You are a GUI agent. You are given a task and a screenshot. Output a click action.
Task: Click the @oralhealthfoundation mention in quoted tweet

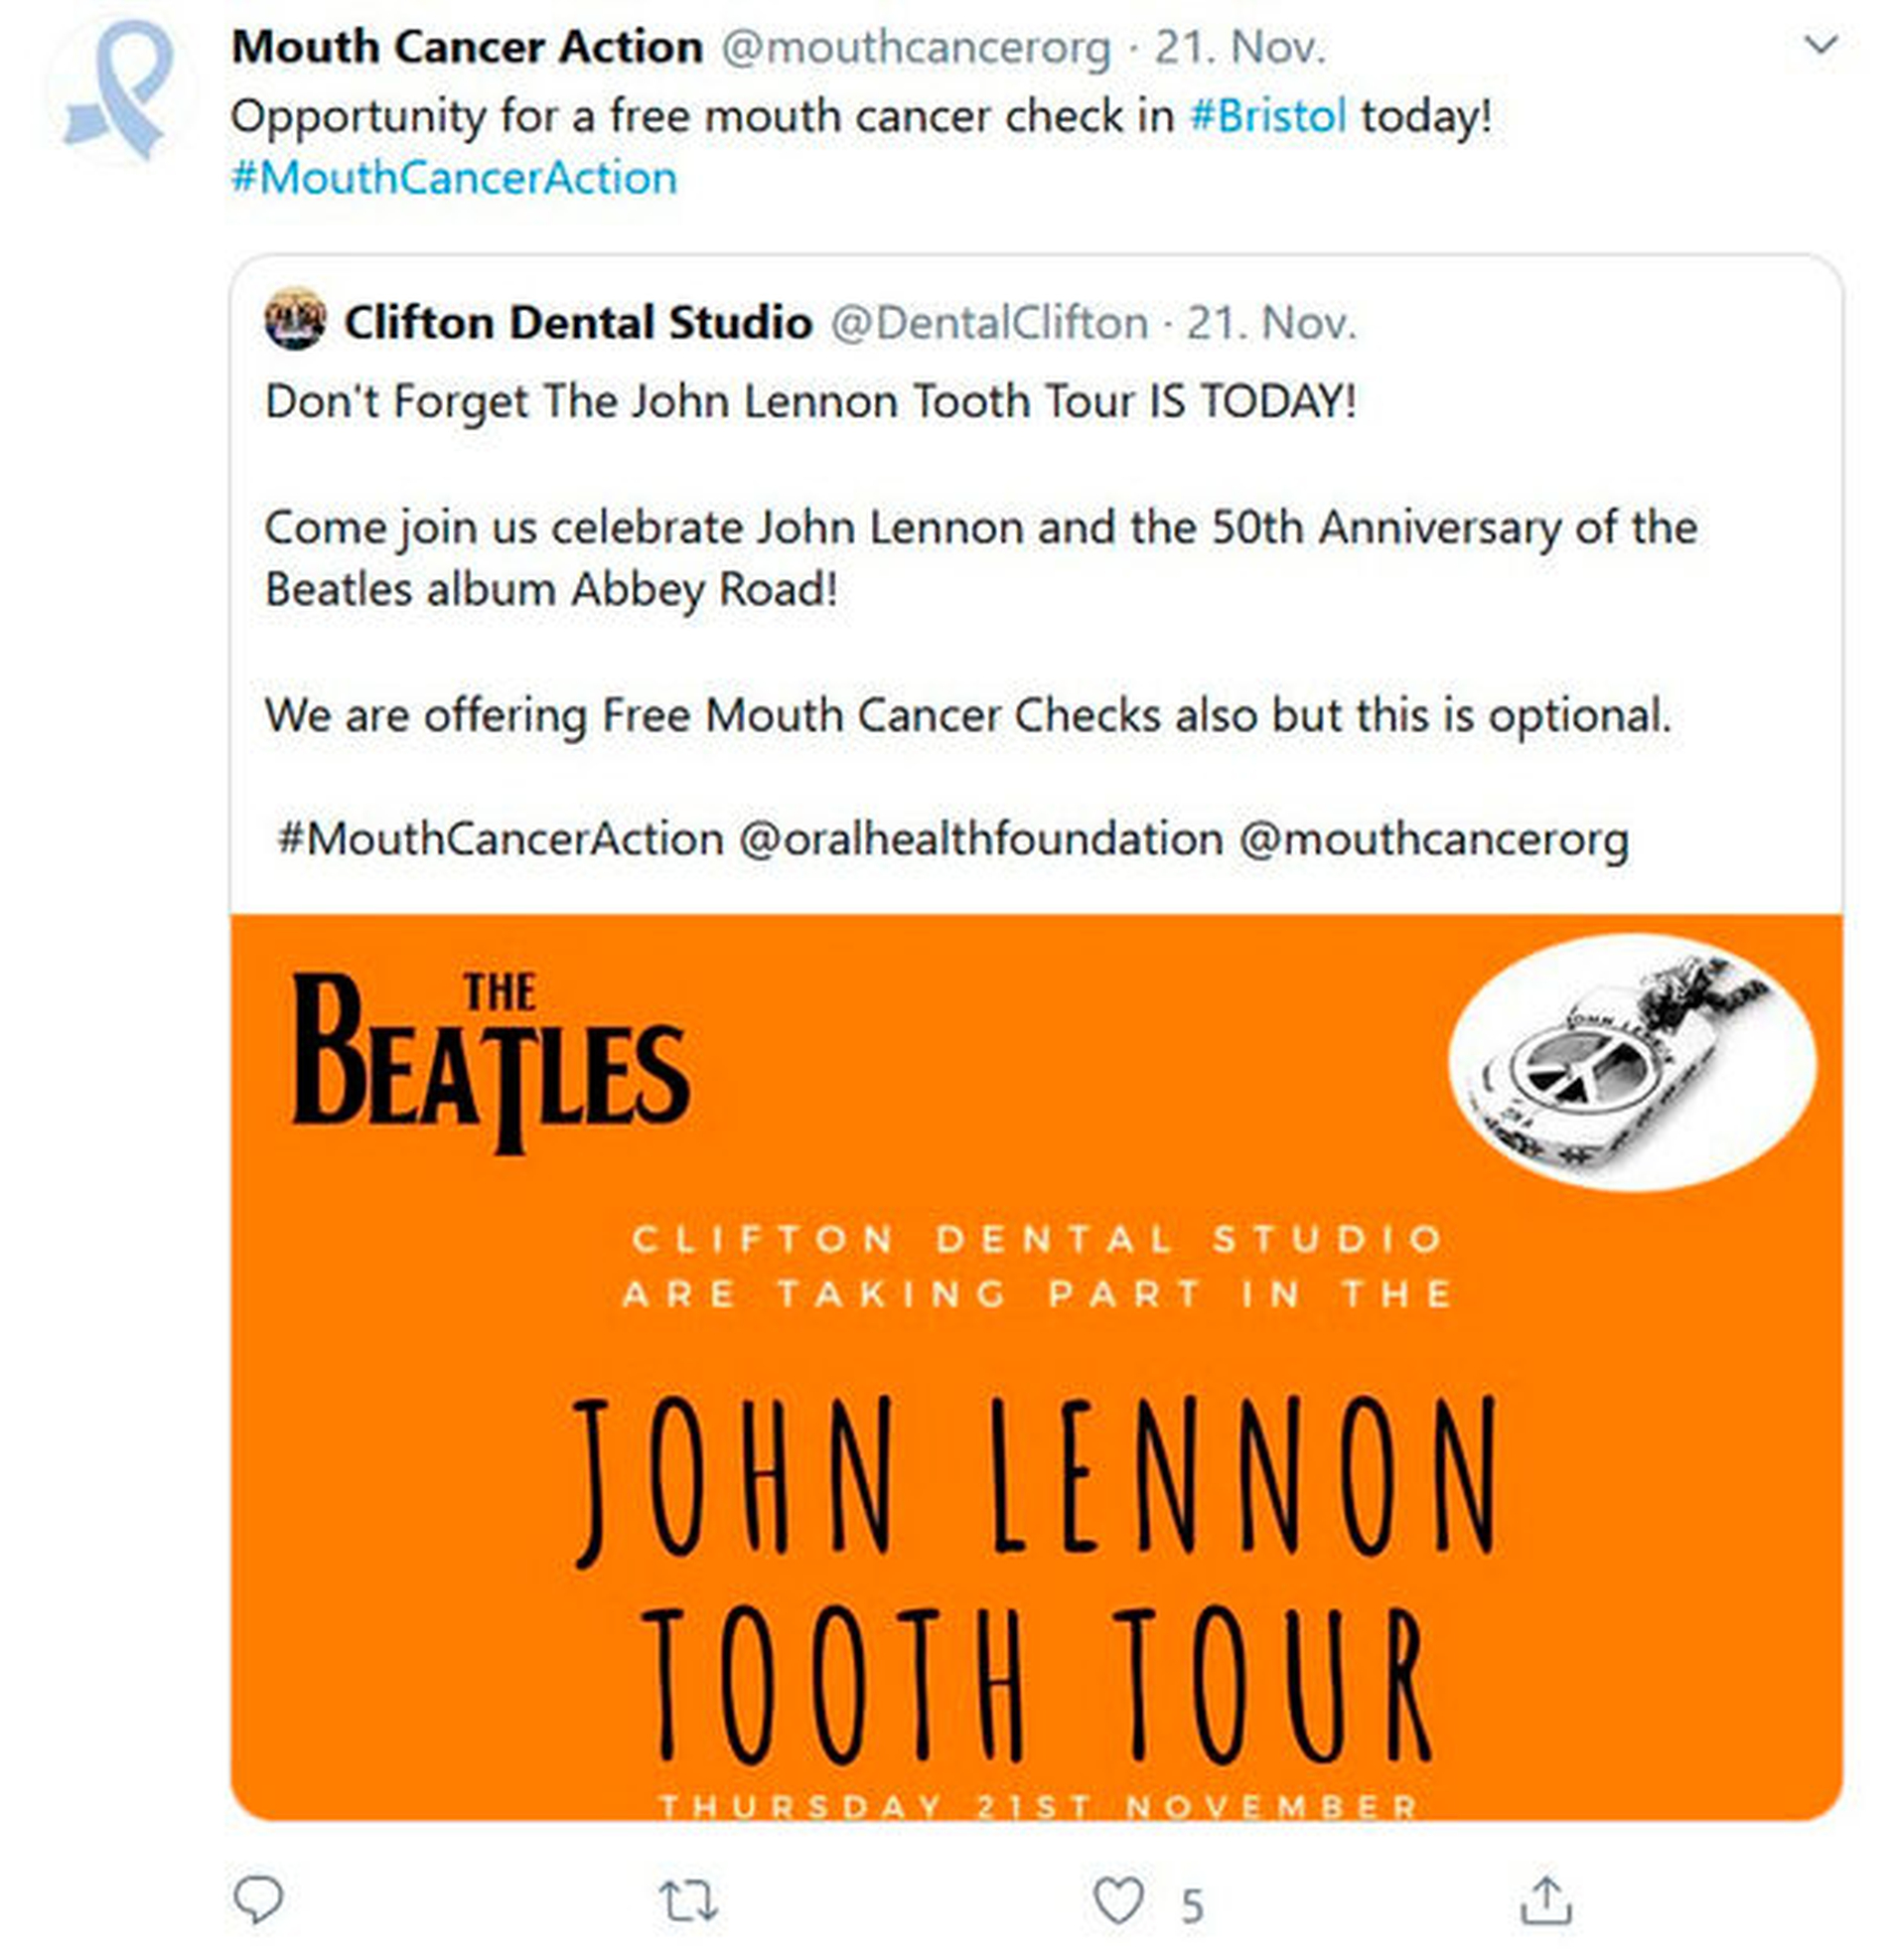click(981, 838)
